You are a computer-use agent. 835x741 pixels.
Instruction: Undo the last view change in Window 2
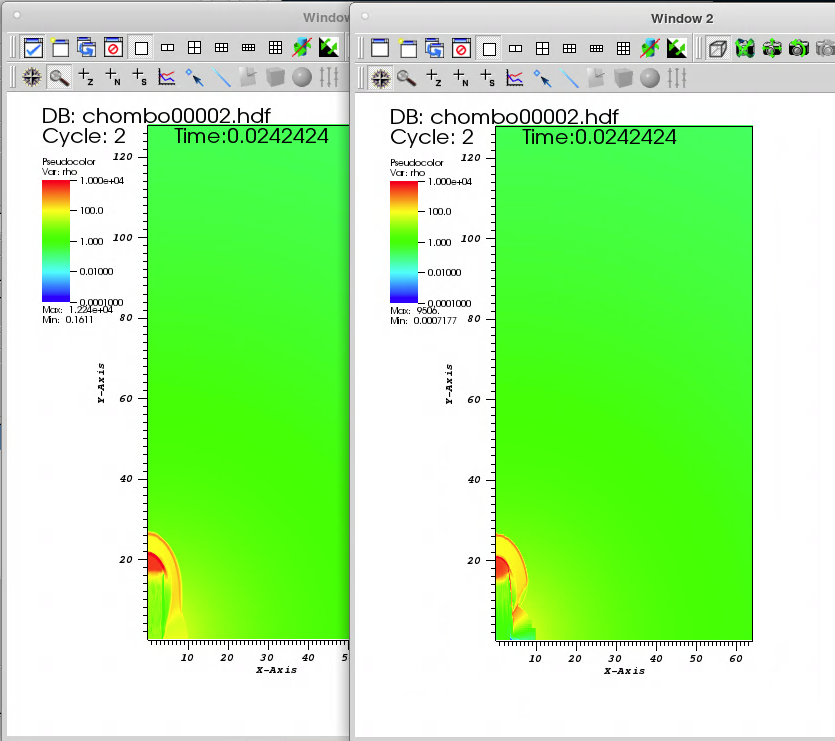pyautogui.click(x=799, y=48)
